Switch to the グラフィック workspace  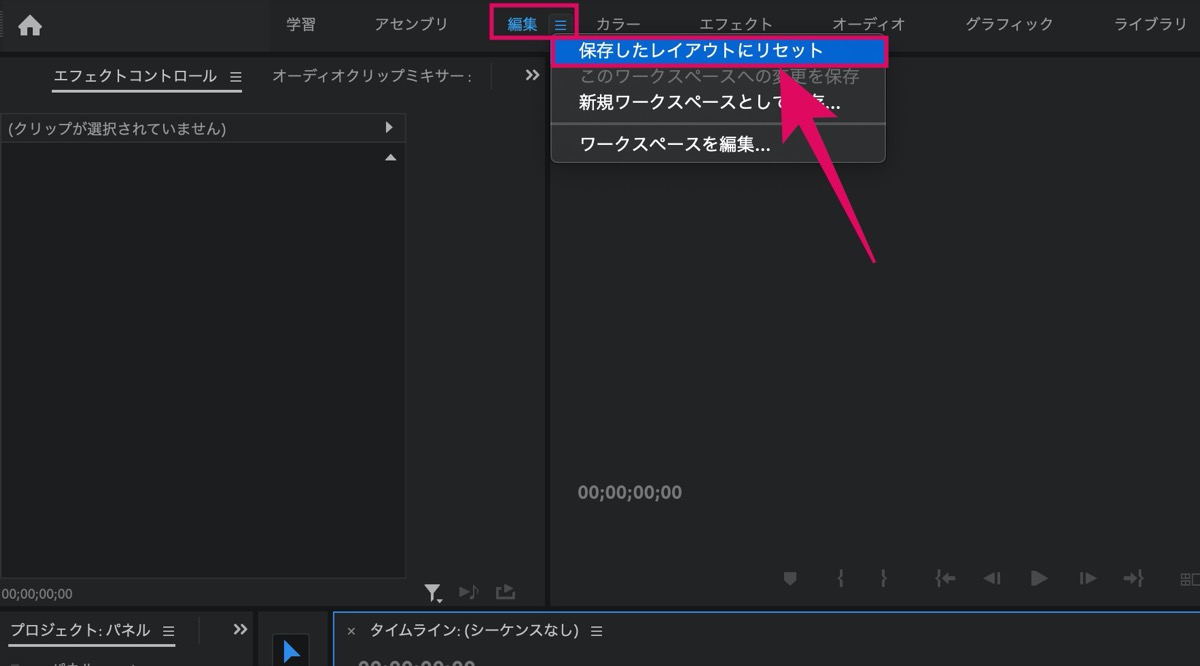tap(1009, 25)
